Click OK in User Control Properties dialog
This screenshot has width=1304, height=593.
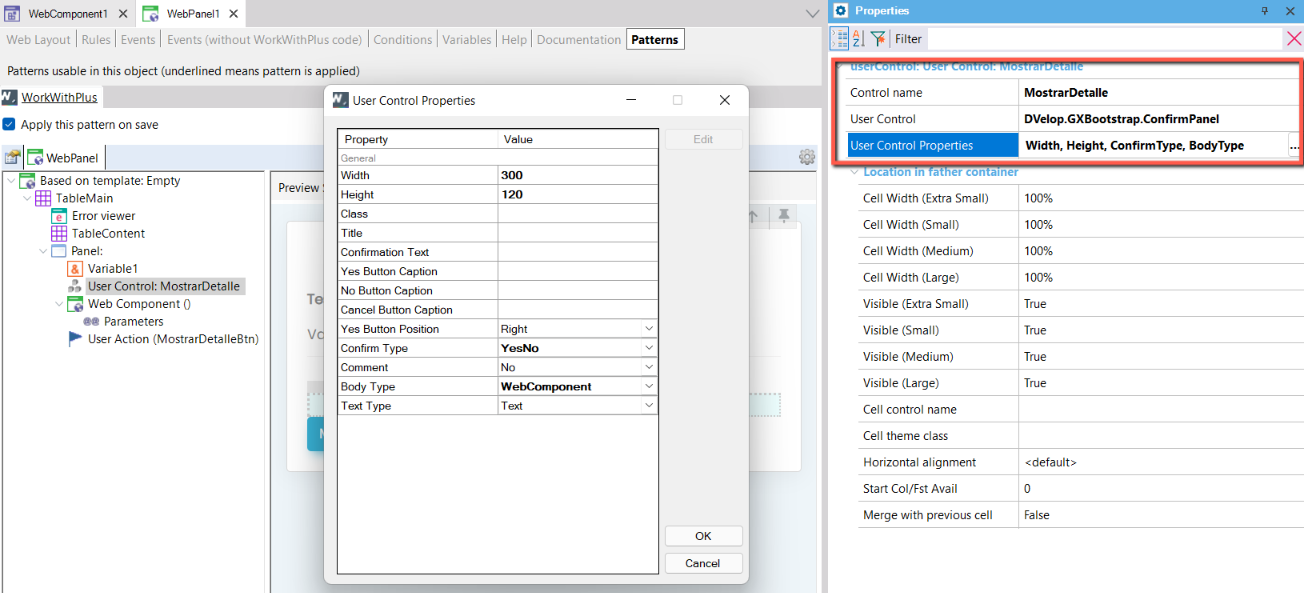tap(703, 536)
